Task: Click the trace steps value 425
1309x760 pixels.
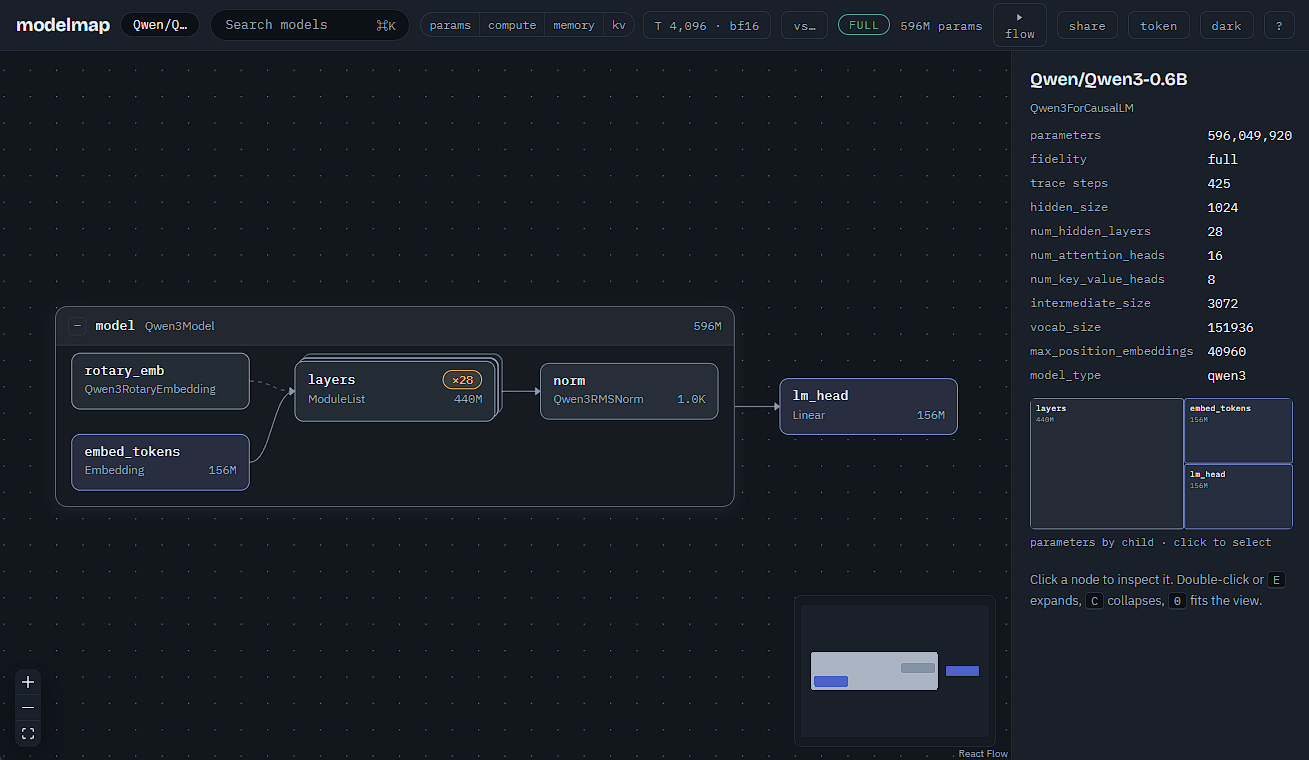Action: 1219,183
